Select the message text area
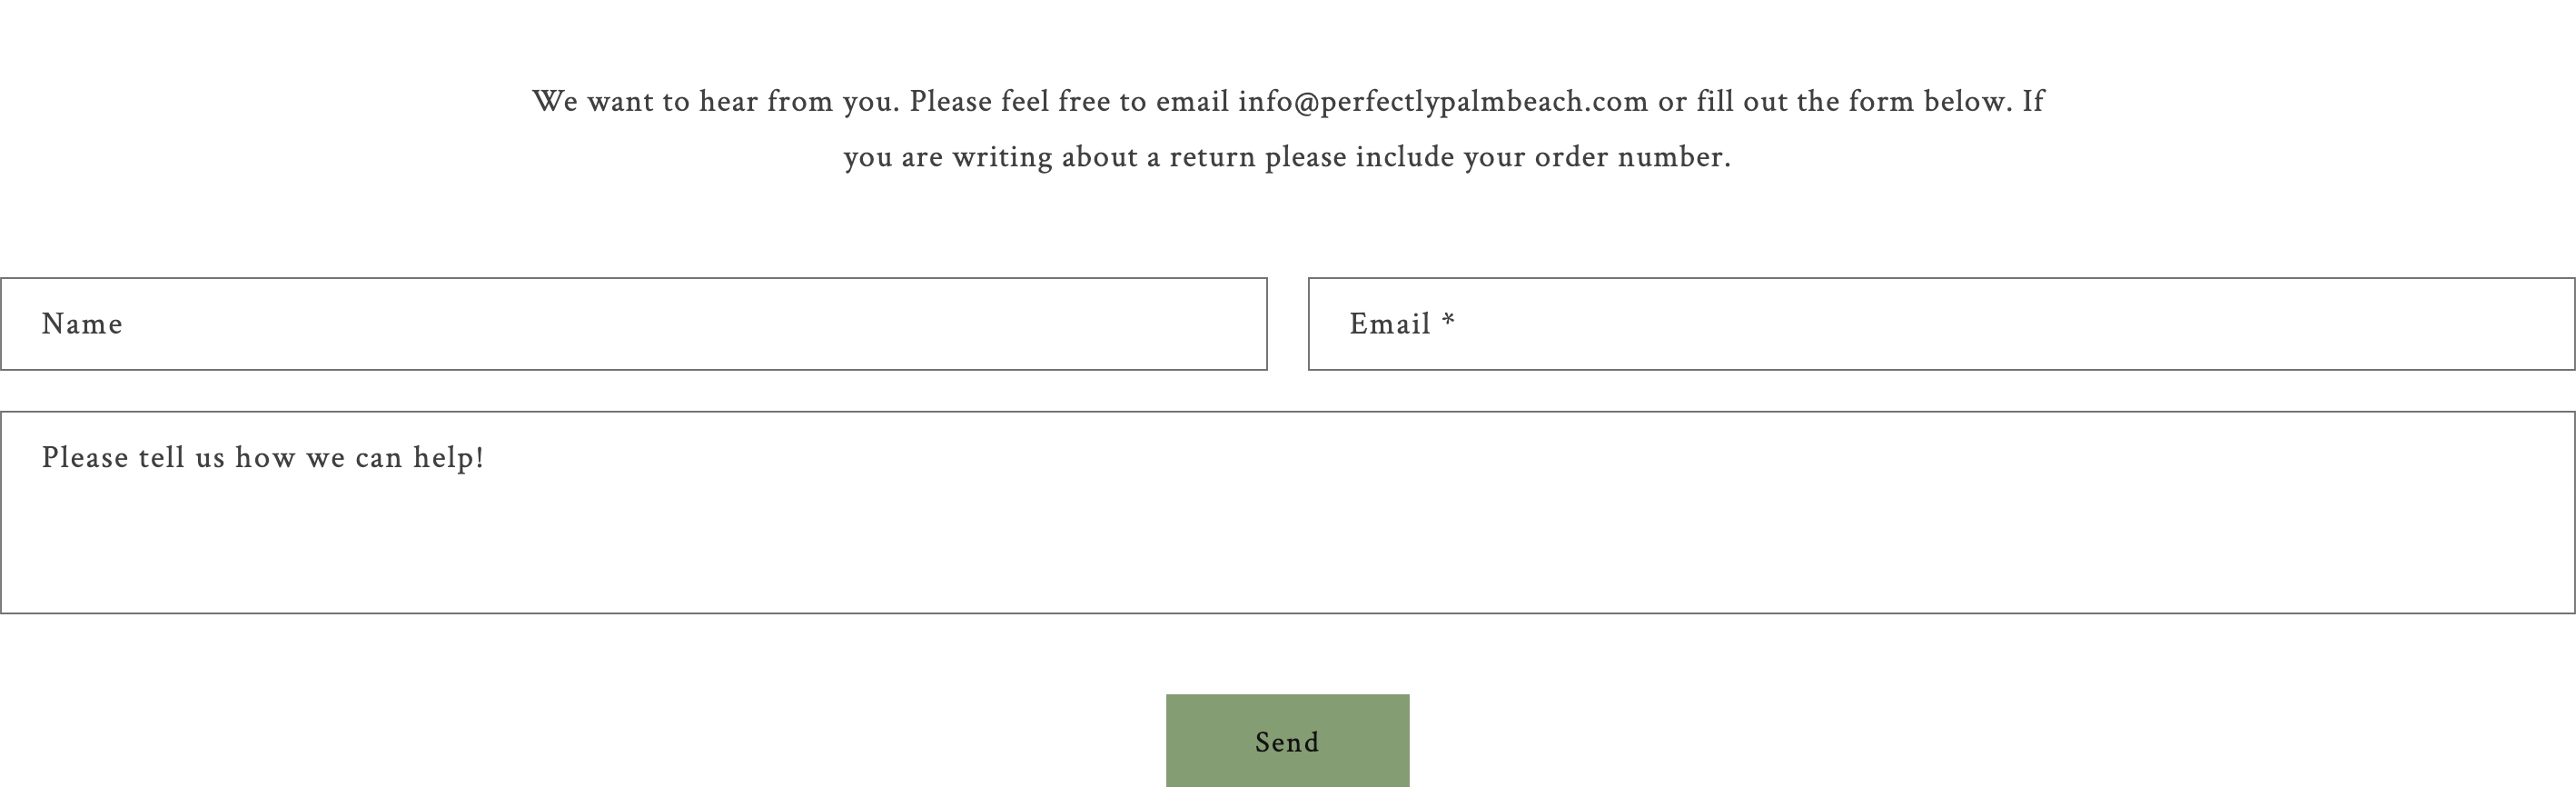Viewport: 2576px width, 787px height. (1287, 512)
